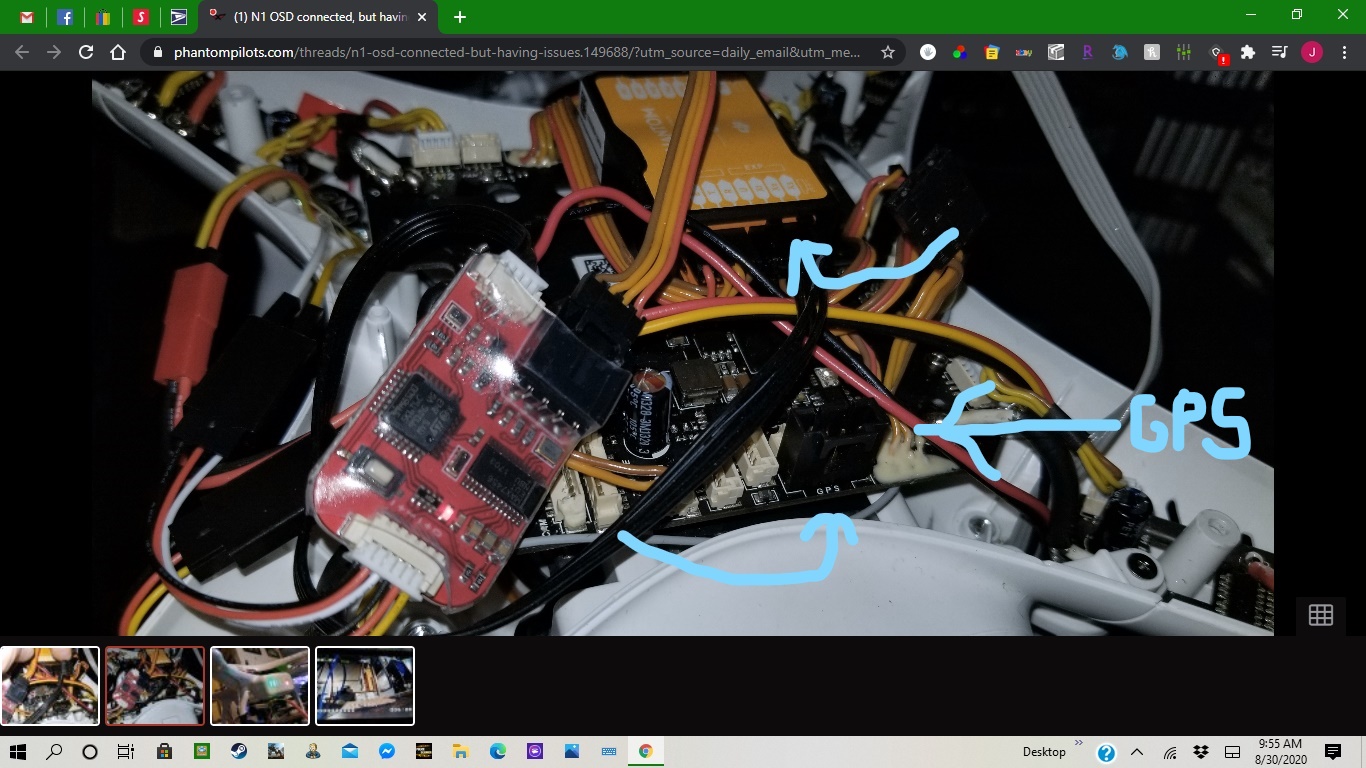The width and height of the screenshot is (1366, 768).
Task: Open the clock showing 9:55 AM
Action: [x=1280, y=752]
